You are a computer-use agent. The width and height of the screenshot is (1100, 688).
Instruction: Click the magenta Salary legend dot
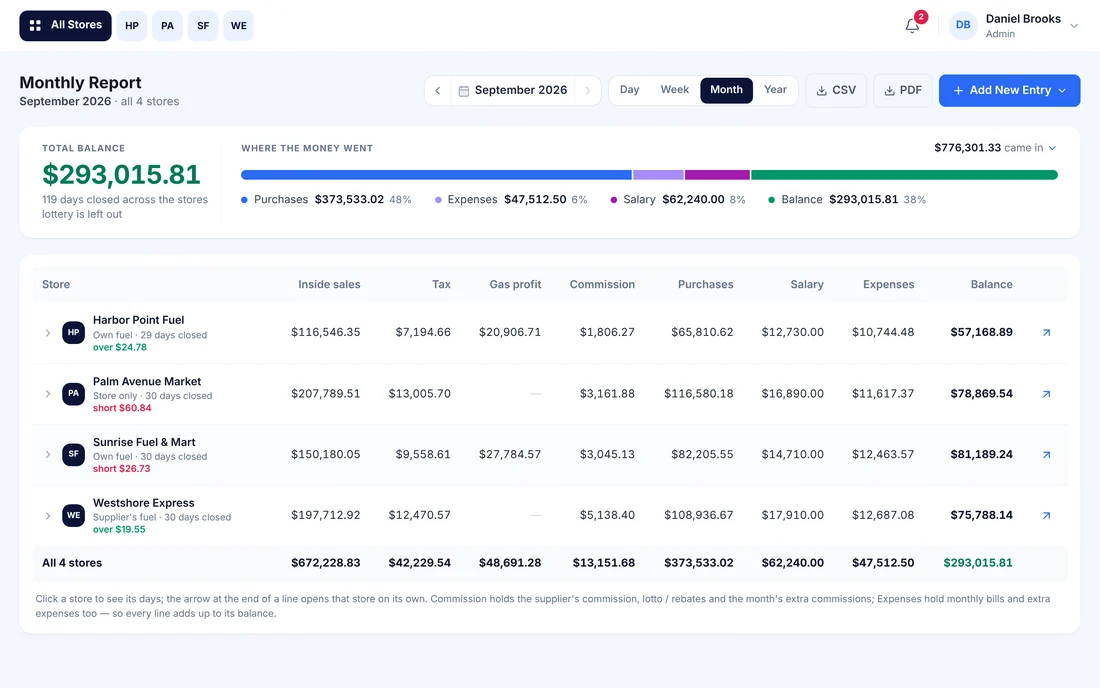pos(614,200)
